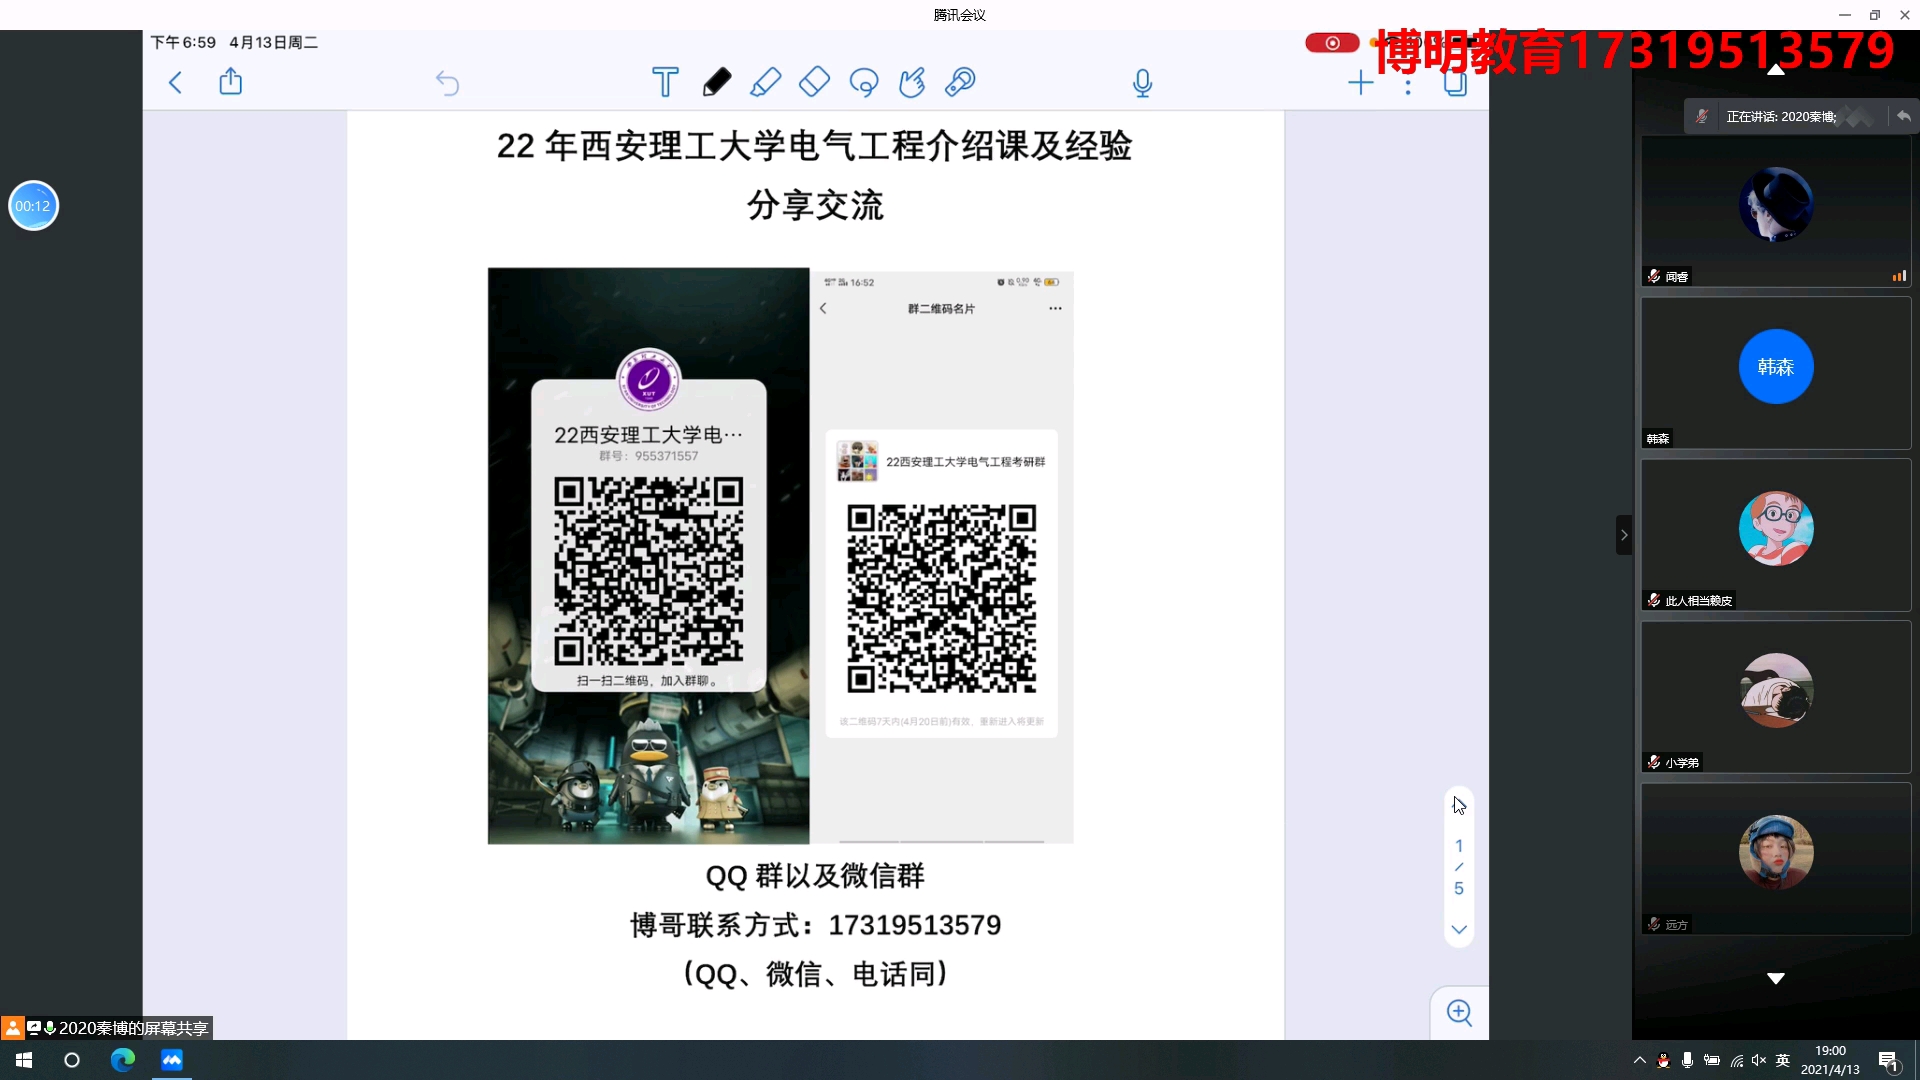Select participant 远方 tile

pyautogui.click(x=1776, y=859)
